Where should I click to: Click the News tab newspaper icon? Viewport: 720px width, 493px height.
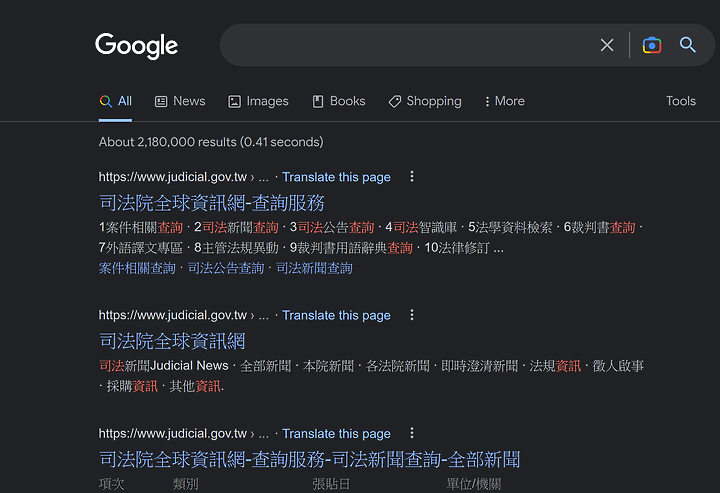(x=161, y=101)
